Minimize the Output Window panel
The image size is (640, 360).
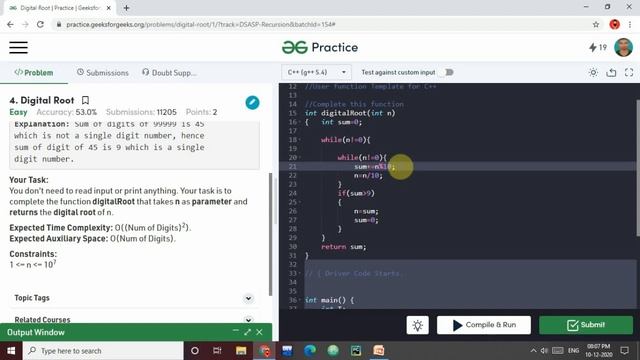[x=236, y=331]
